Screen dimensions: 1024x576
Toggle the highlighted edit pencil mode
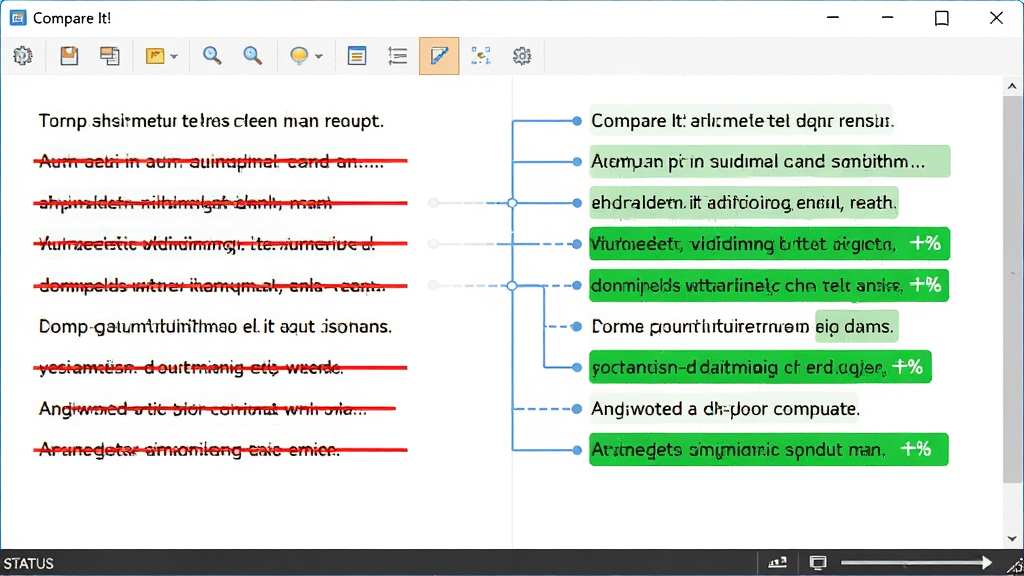[x=439, y=56]
